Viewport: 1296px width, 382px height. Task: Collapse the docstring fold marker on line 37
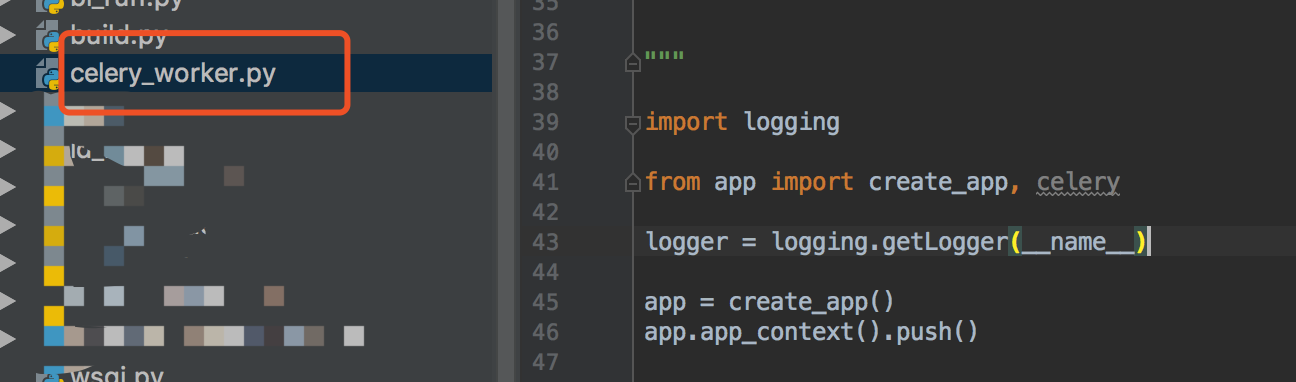(631, 63)
